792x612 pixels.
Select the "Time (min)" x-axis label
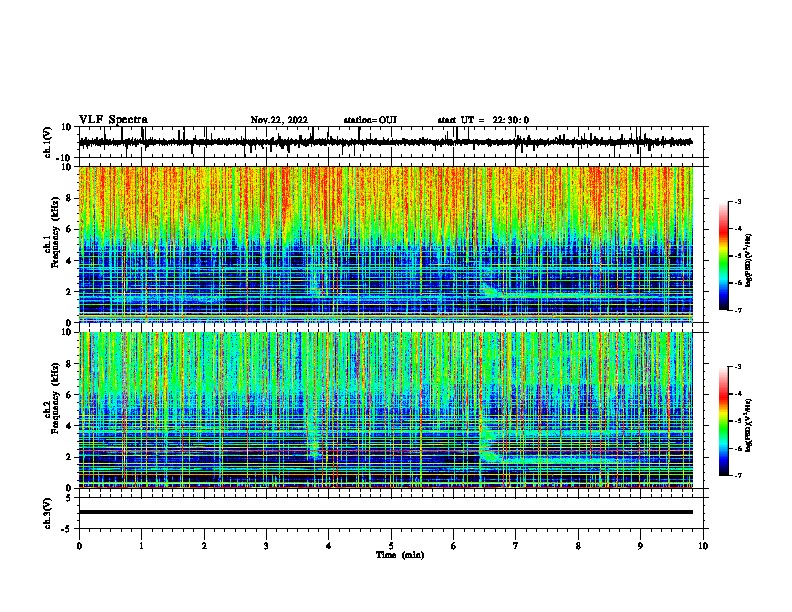pyautogui.click(x=400, y=555)
